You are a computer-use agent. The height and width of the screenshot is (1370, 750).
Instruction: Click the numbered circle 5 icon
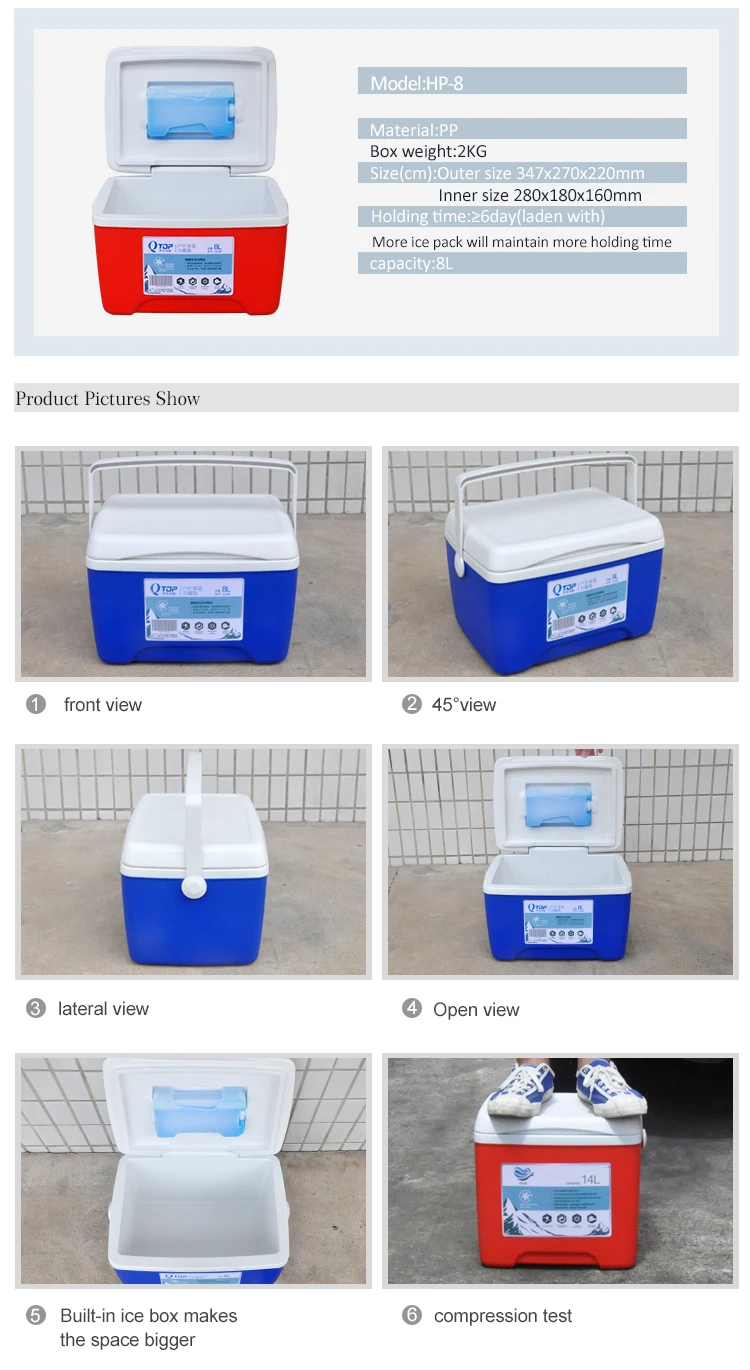pyautogui.click(x=36, y=1315)
